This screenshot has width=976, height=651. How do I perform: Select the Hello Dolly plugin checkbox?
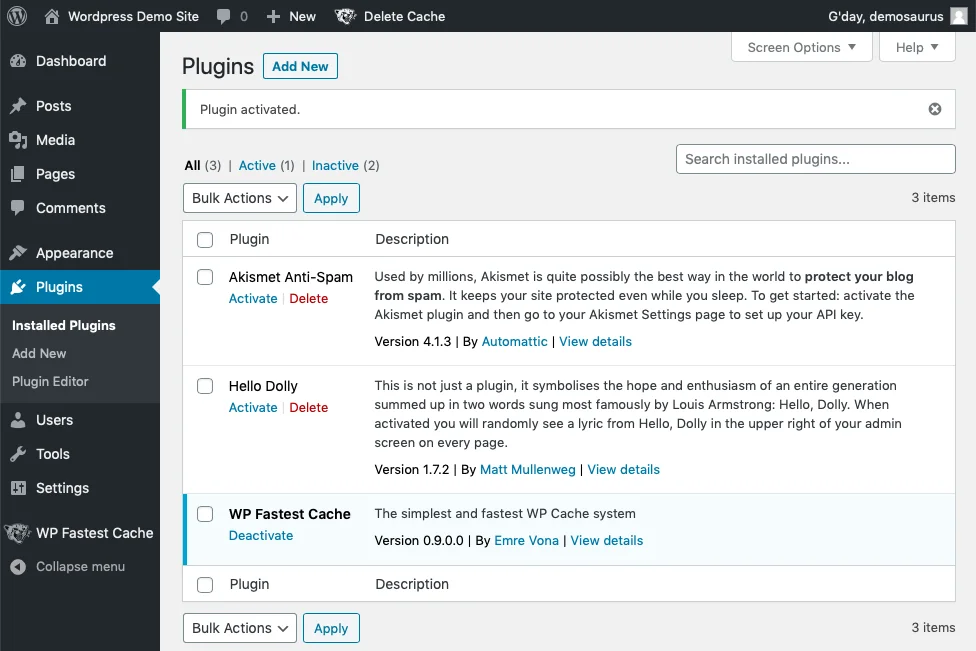click(205, 386)
